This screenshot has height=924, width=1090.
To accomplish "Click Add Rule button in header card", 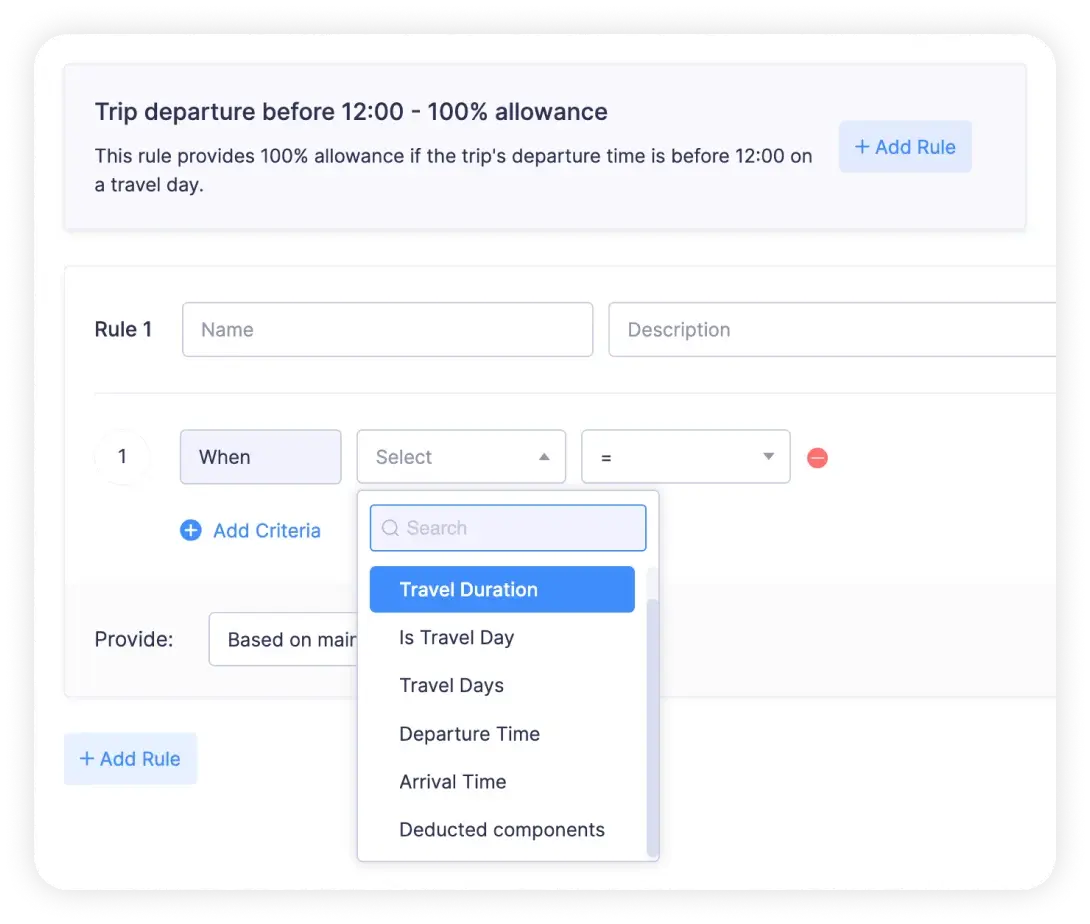I will click(904, 147).
